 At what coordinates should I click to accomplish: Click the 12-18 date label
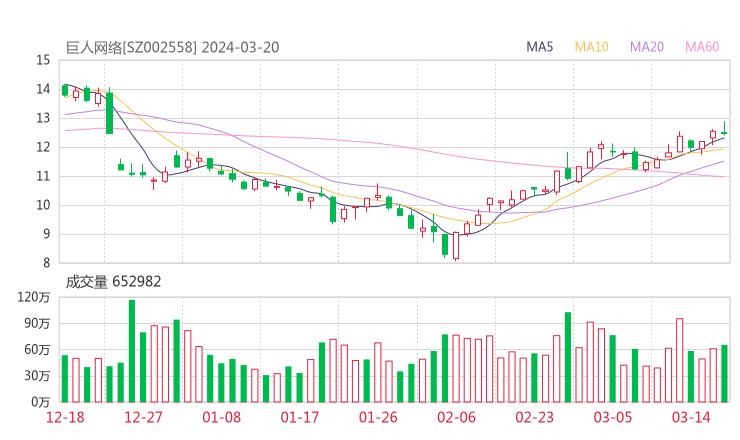pyautogui.click(x=65, y=417)
